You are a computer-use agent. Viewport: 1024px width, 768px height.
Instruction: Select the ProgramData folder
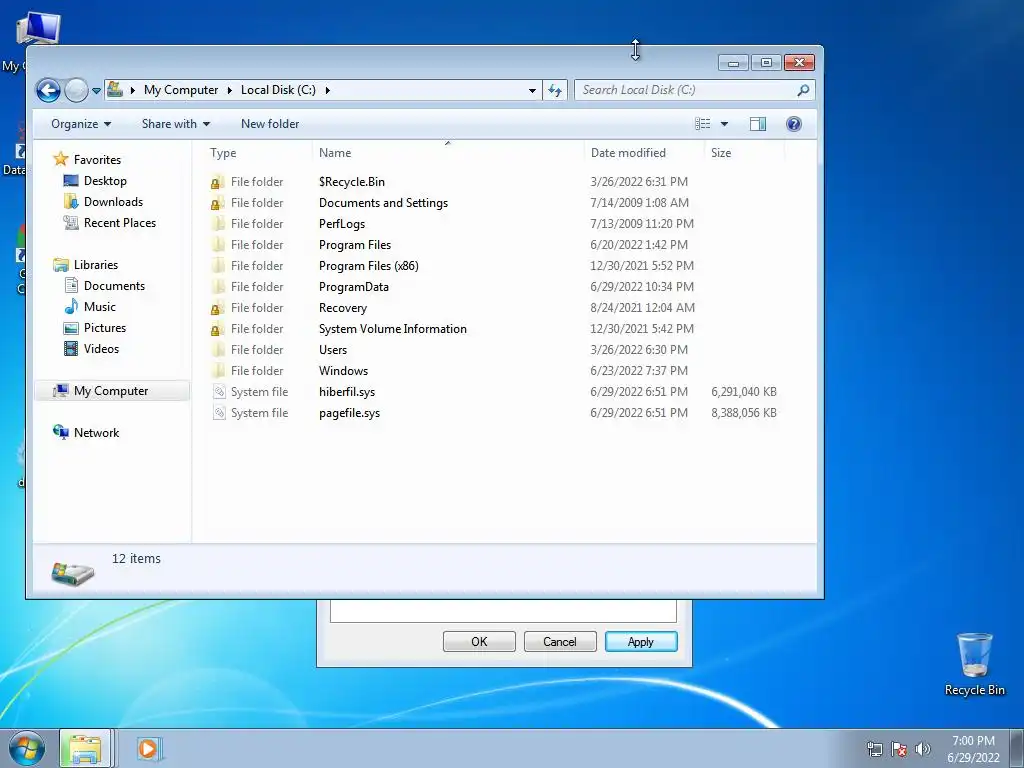(x=353, y=286)
